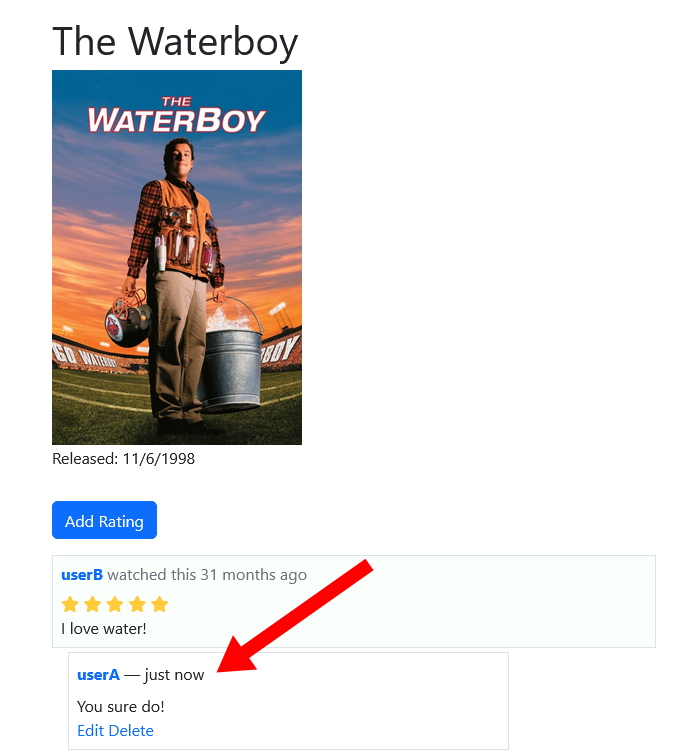Viewport: 687px width, 753px height.
Task: Click the fifth star in userB's rating
Action: (159, 604)
